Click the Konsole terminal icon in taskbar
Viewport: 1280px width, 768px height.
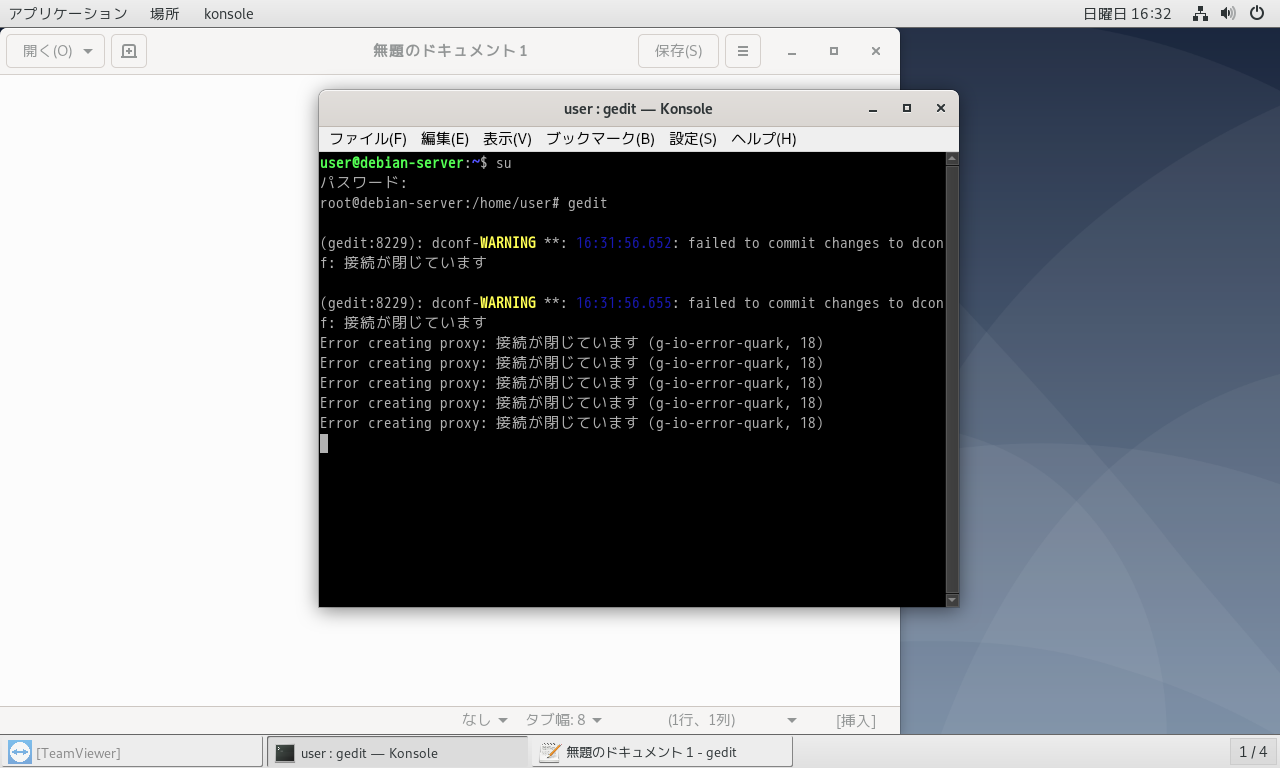click(x=285, y=752)
